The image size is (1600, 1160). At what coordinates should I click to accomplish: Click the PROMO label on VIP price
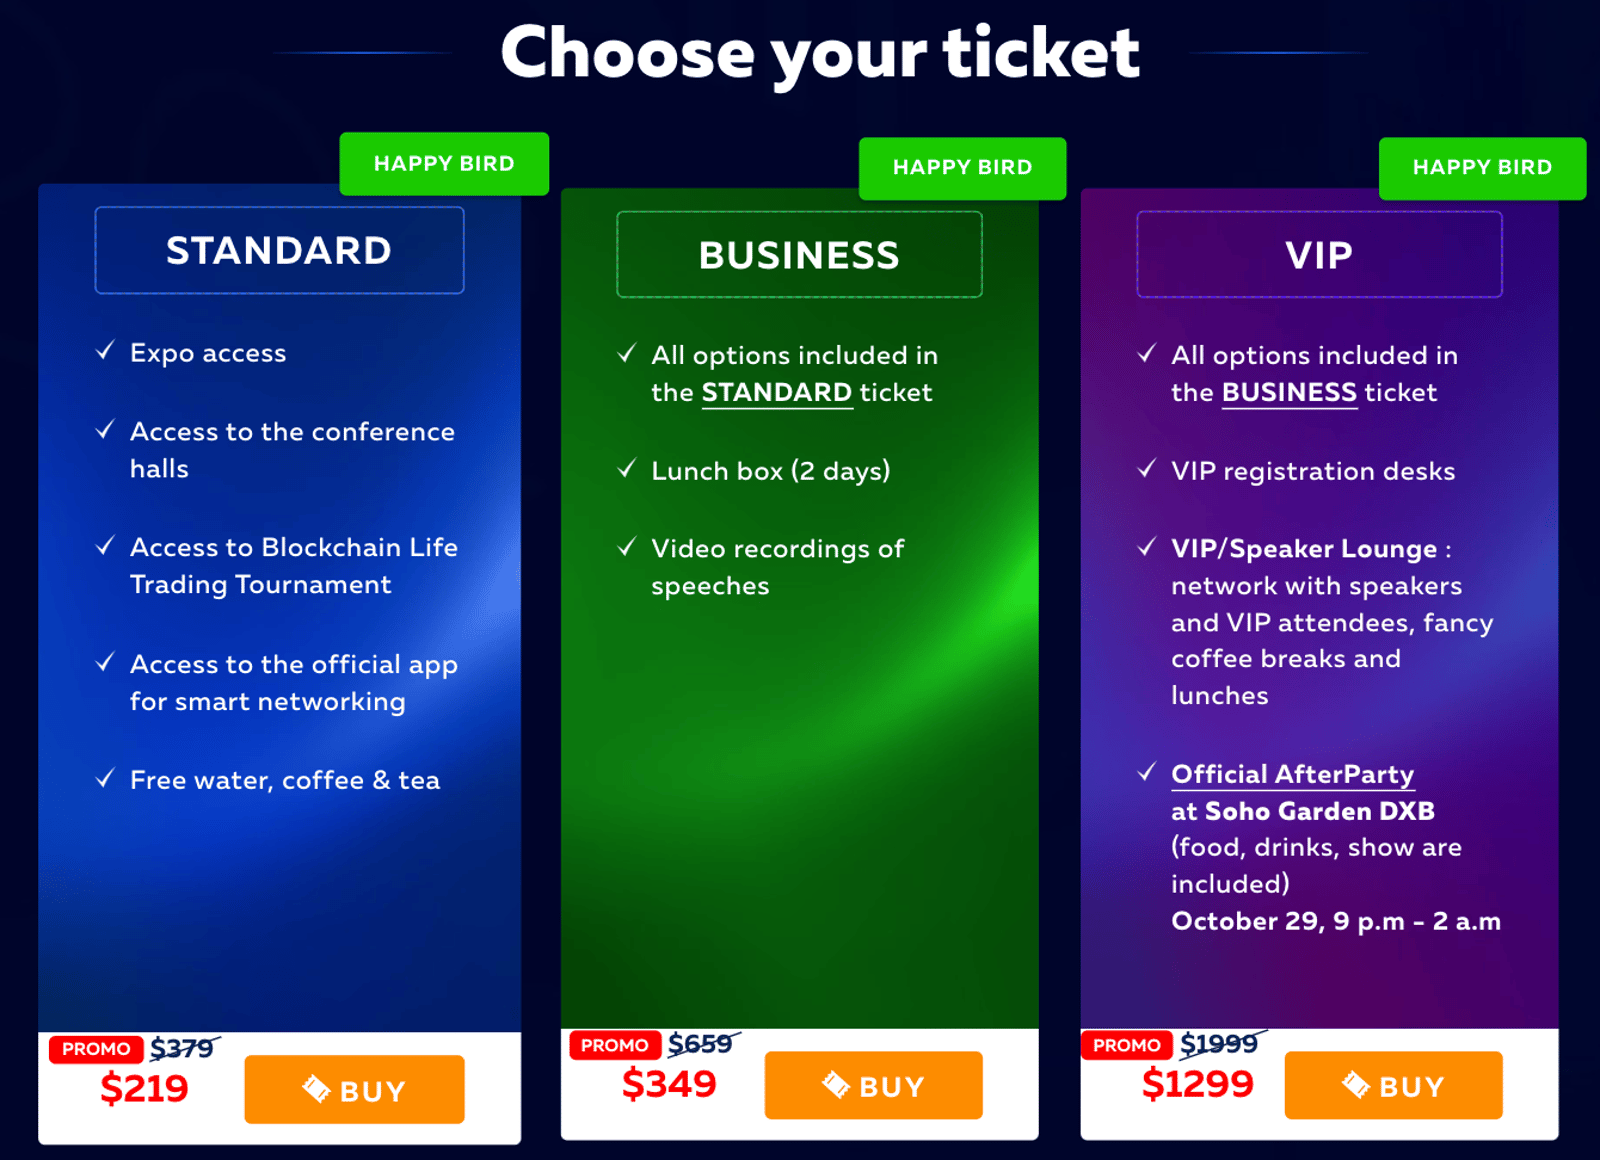(x=1126, y=1045)
